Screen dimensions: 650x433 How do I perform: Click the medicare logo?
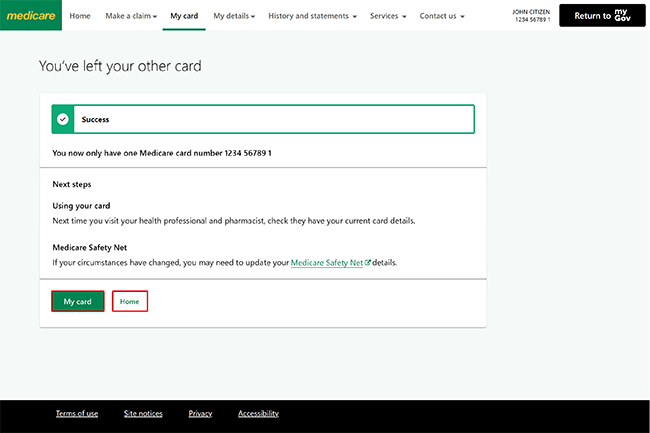[x=31, y=15]
